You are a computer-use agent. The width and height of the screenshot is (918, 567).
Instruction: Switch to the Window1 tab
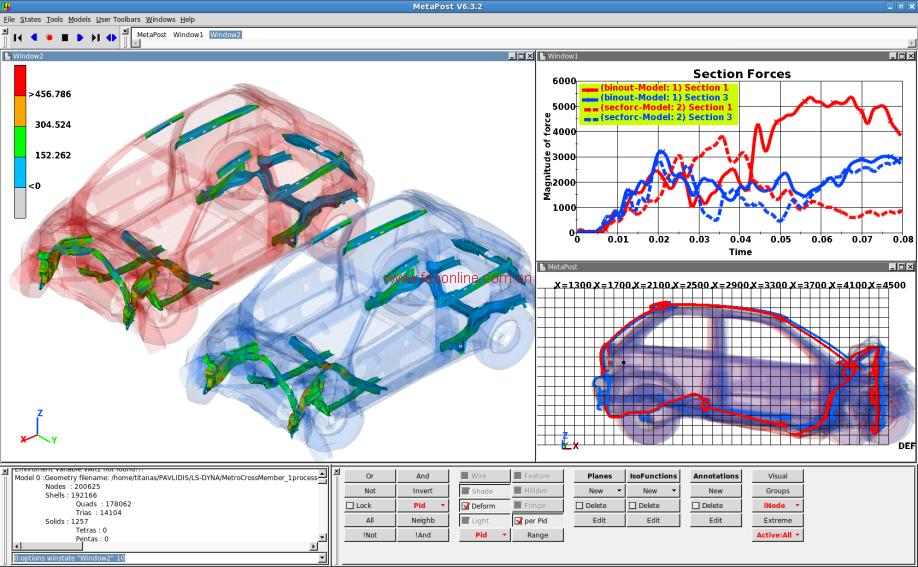188,35
